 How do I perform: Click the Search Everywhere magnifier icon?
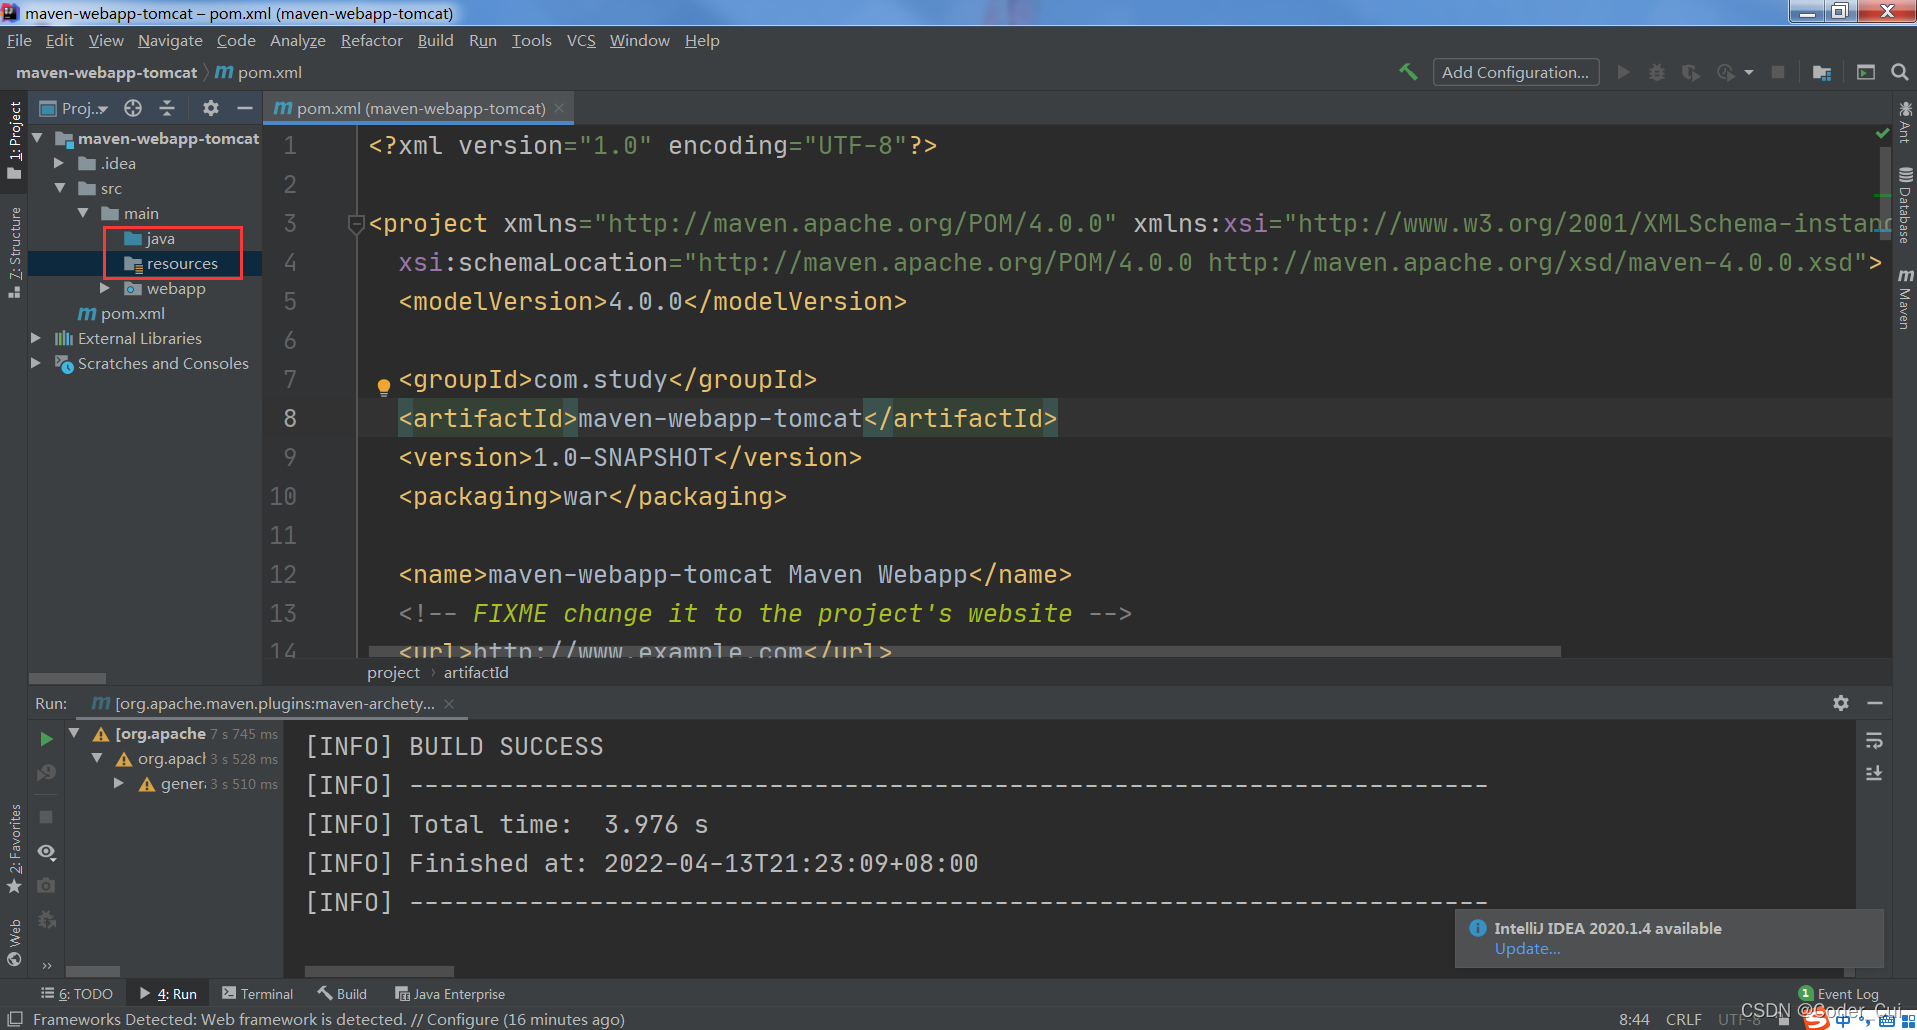pos(1899,72)
